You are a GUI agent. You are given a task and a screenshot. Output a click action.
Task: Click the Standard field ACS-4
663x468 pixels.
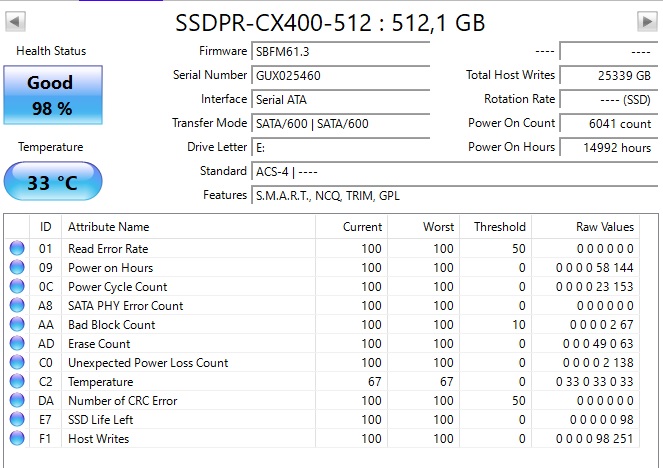pyautogui.click(x=455, y=172)
